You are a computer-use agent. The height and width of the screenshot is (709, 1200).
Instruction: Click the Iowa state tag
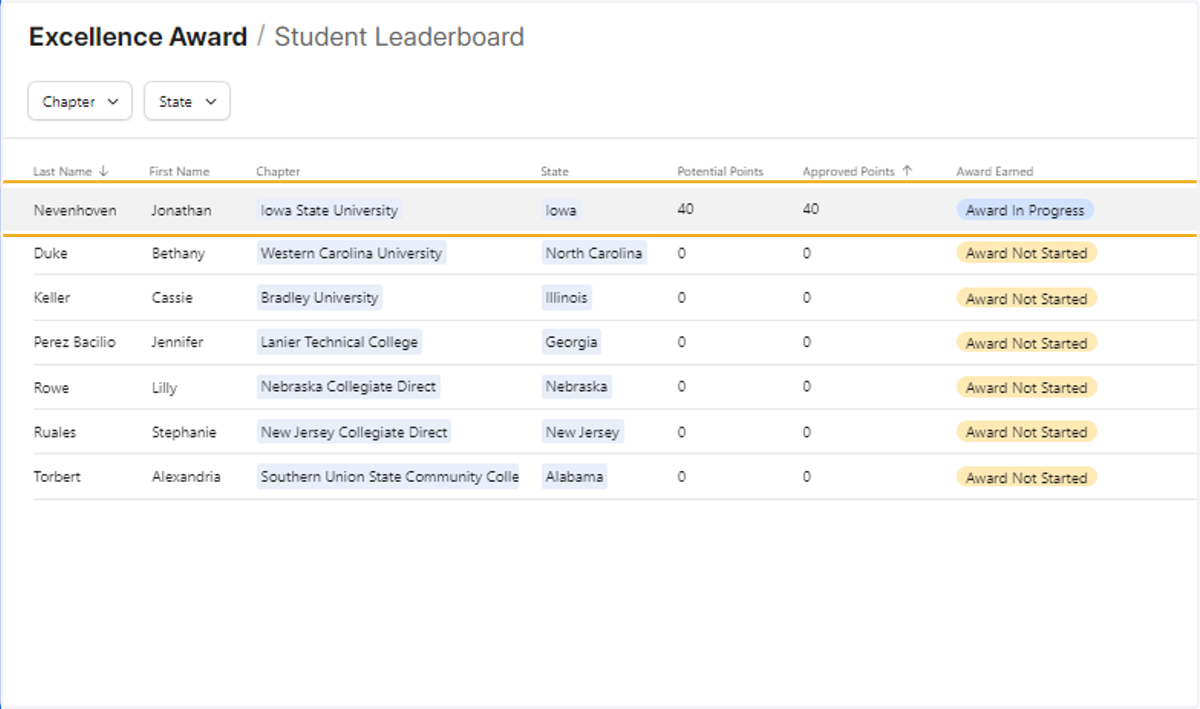pos(561,210)
